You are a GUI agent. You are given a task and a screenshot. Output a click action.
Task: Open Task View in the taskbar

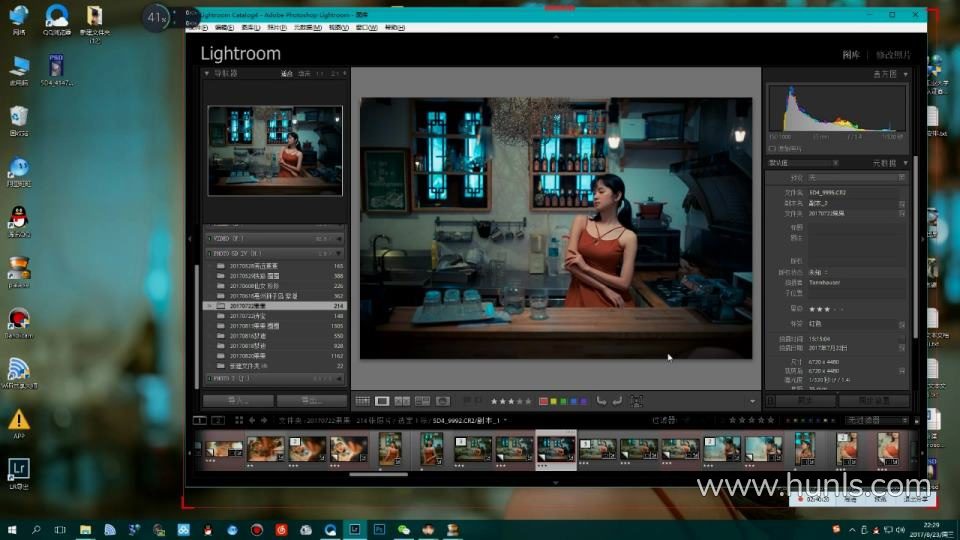click(x=60, y=530)
